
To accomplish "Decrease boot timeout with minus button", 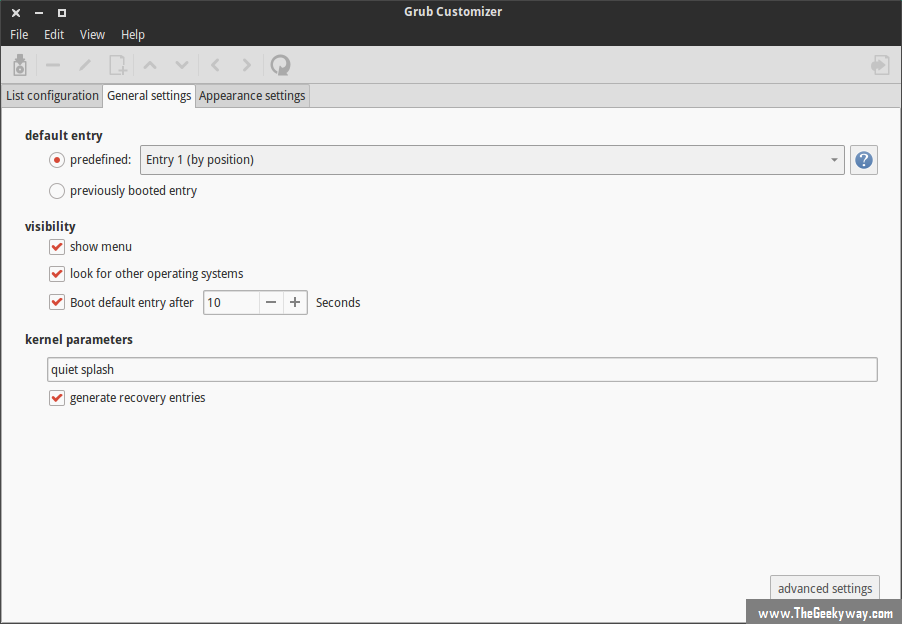I will pyautogui.click(x=271, y=303).
